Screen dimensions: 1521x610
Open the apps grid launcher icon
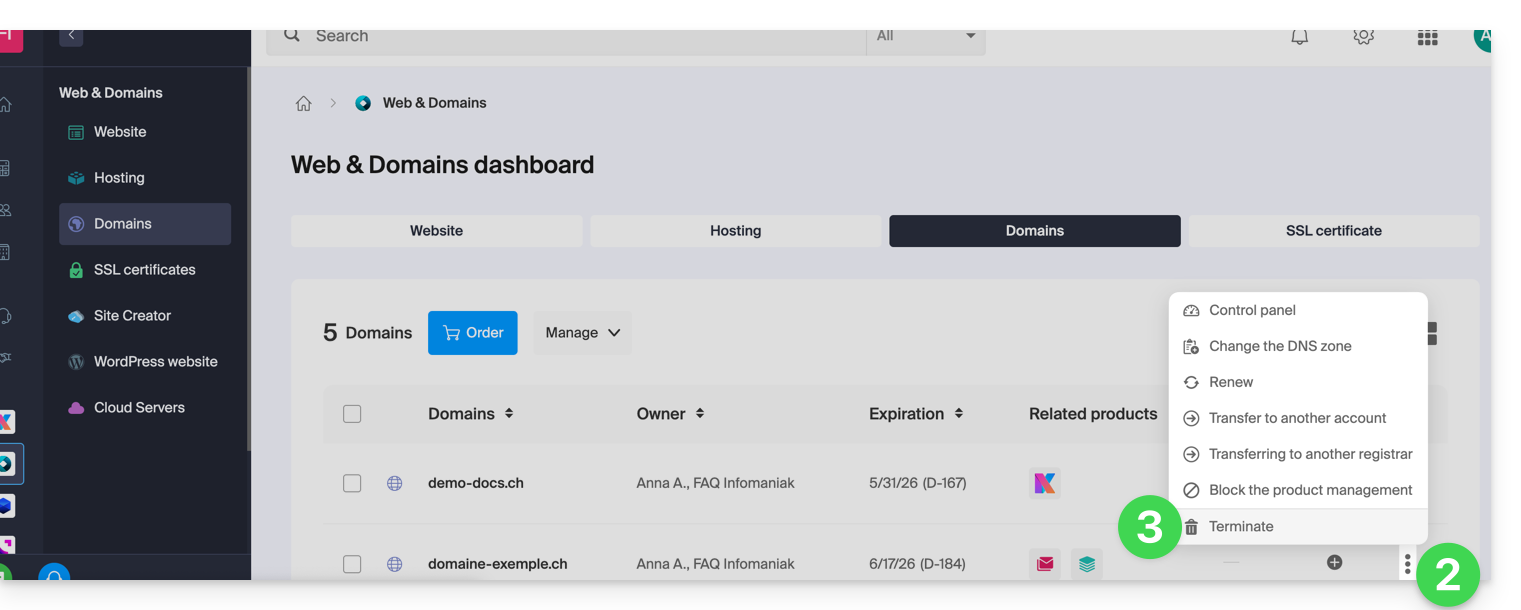click(1427, 38)
